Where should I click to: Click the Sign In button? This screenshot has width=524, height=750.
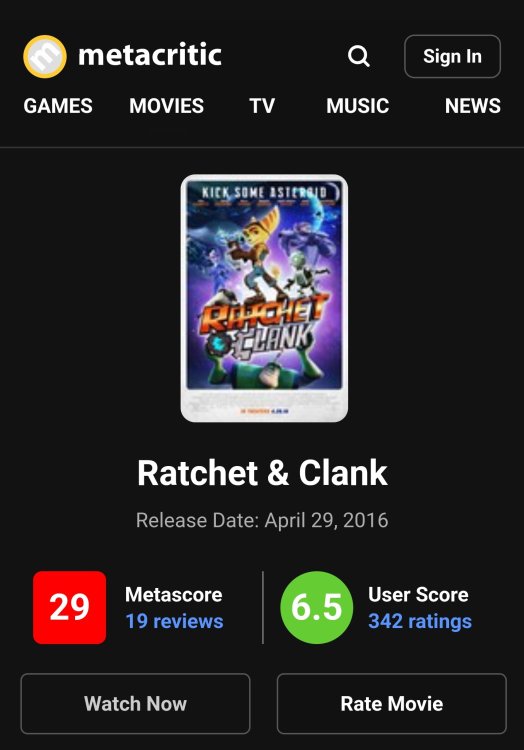(x=452, y=56)
